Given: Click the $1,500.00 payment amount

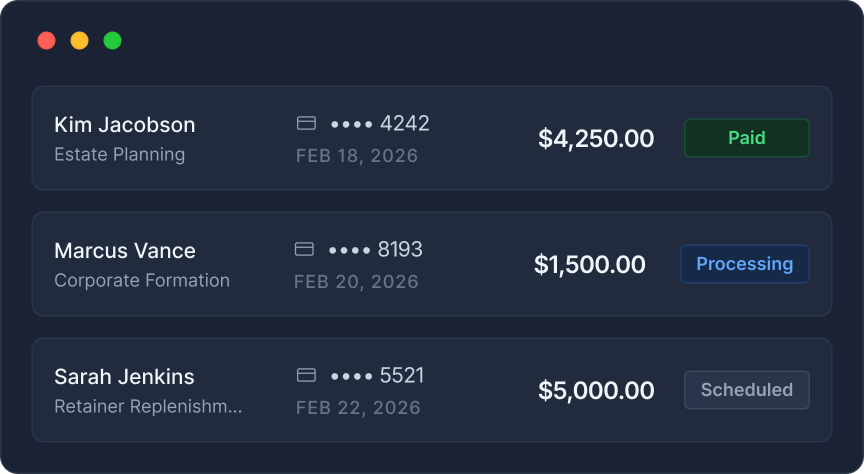Looking at the screenshot, I should pyautogui.click(x=590, y=265).
